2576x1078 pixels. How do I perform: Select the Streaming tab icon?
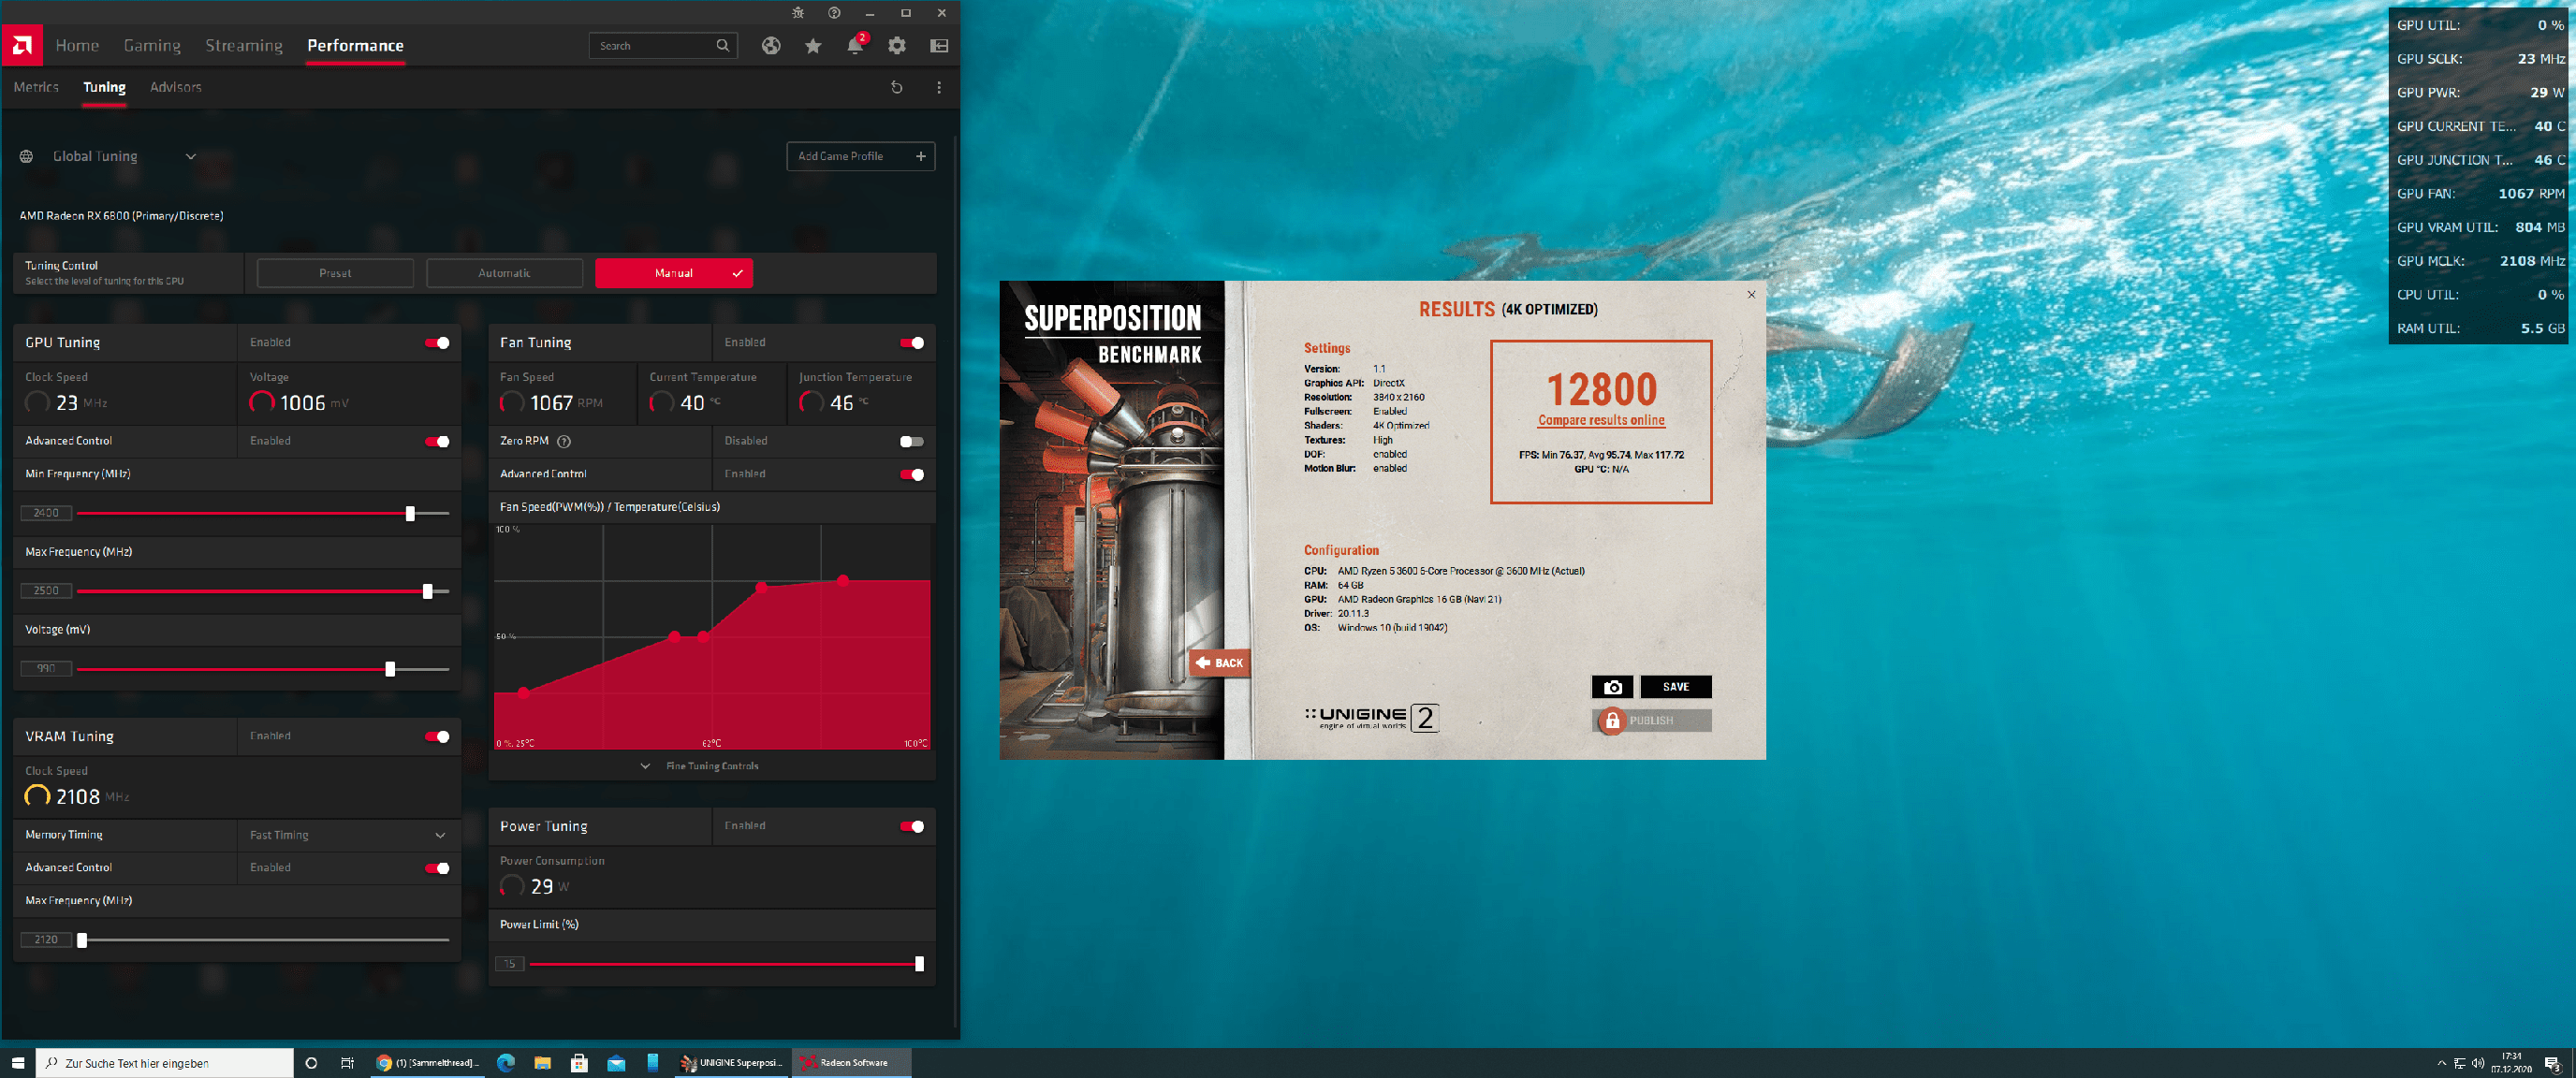coord(241,44)
